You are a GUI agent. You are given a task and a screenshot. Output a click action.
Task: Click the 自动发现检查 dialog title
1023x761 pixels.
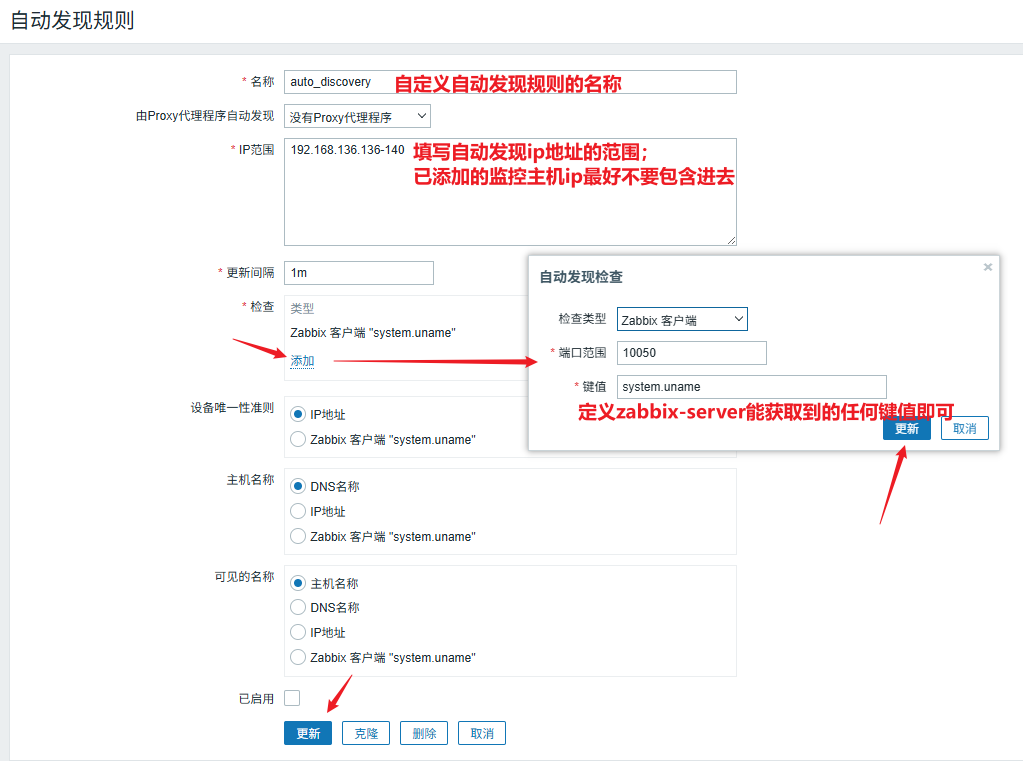pos(581,277)
